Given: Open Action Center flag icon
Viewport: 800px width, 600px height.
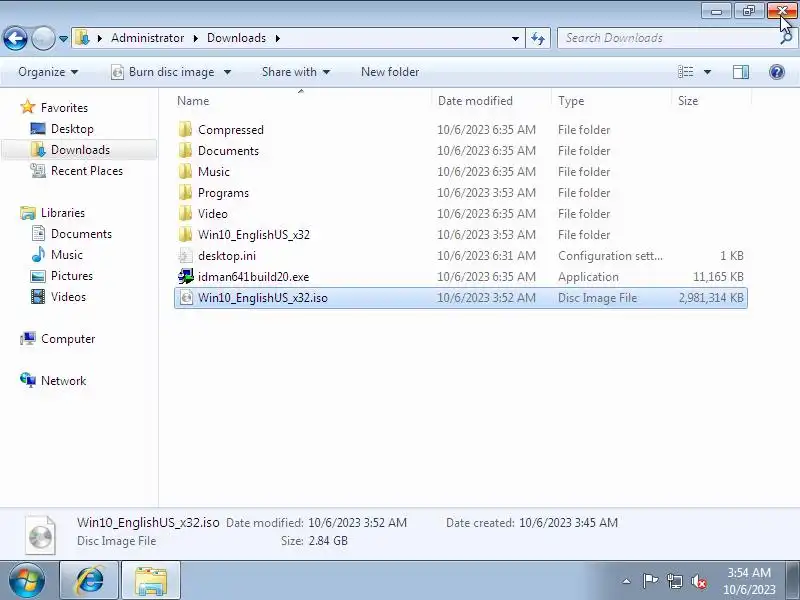Looking at the screenshot, I should [650, 581].
